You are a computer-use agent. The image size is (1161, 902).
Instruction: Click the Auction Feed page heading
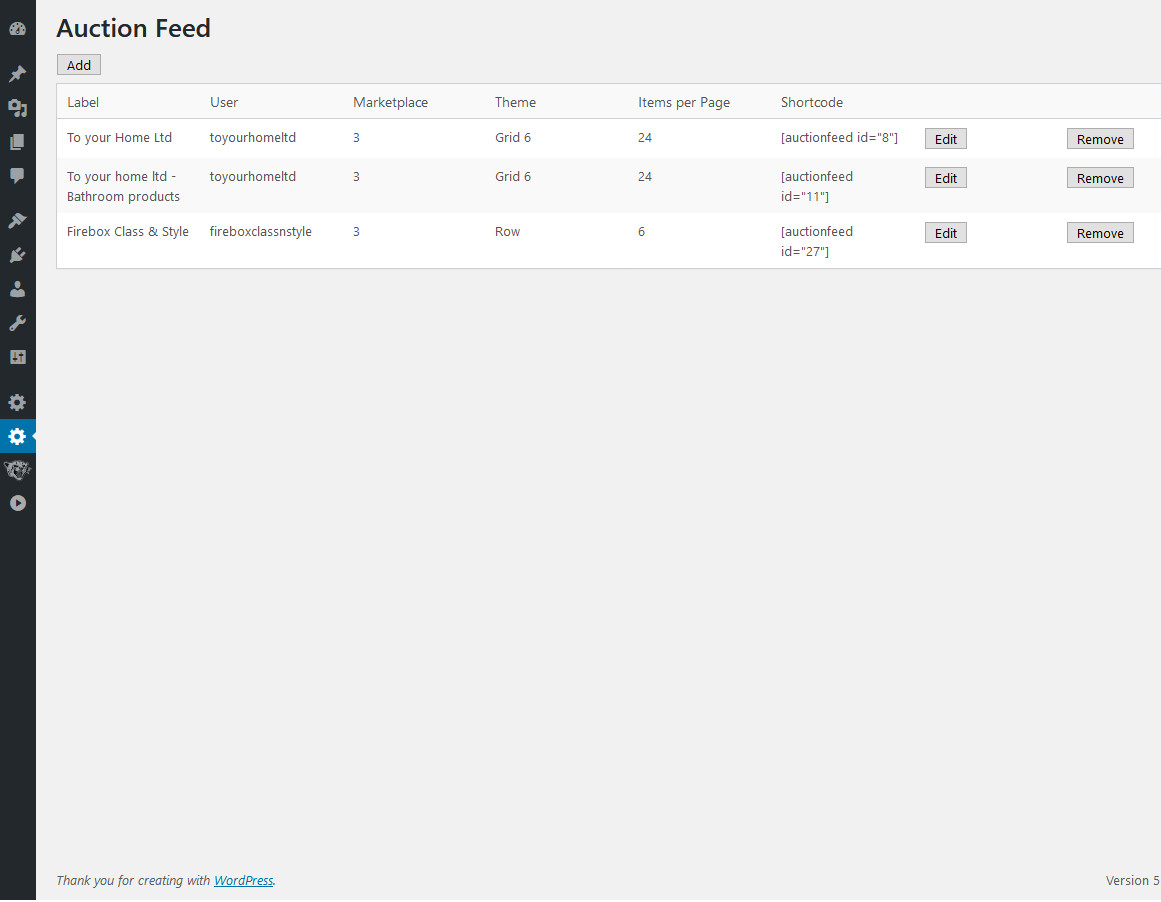tap(133, 28)
